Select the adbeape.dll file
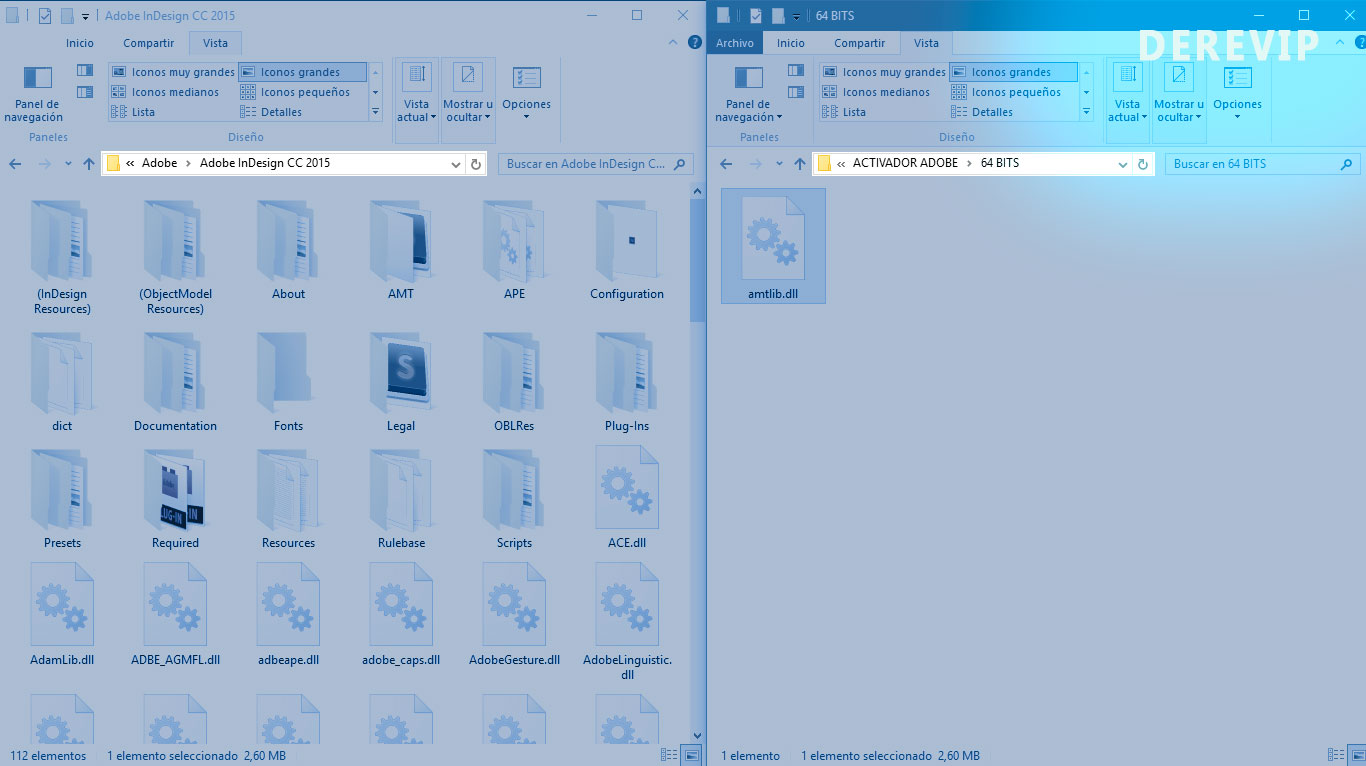The image size is (1366, 766). coord(288,615)
